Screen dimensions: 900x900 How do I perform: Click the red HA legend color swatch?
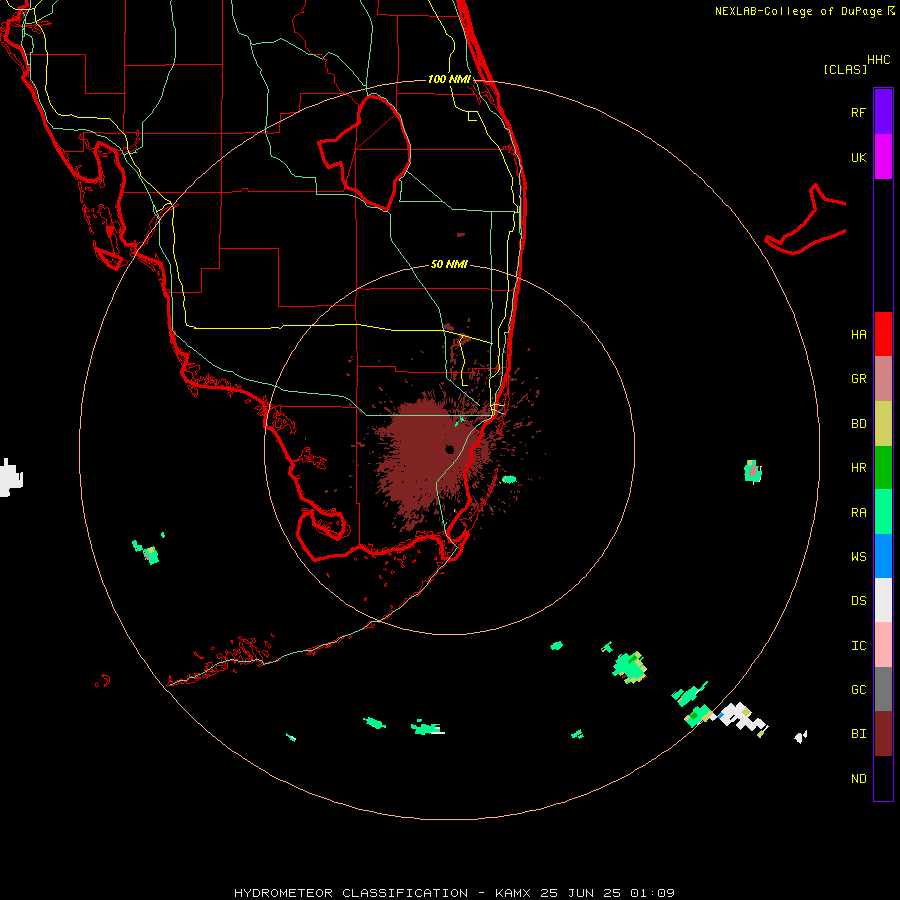pyautogui.click(x=883, y=334)
